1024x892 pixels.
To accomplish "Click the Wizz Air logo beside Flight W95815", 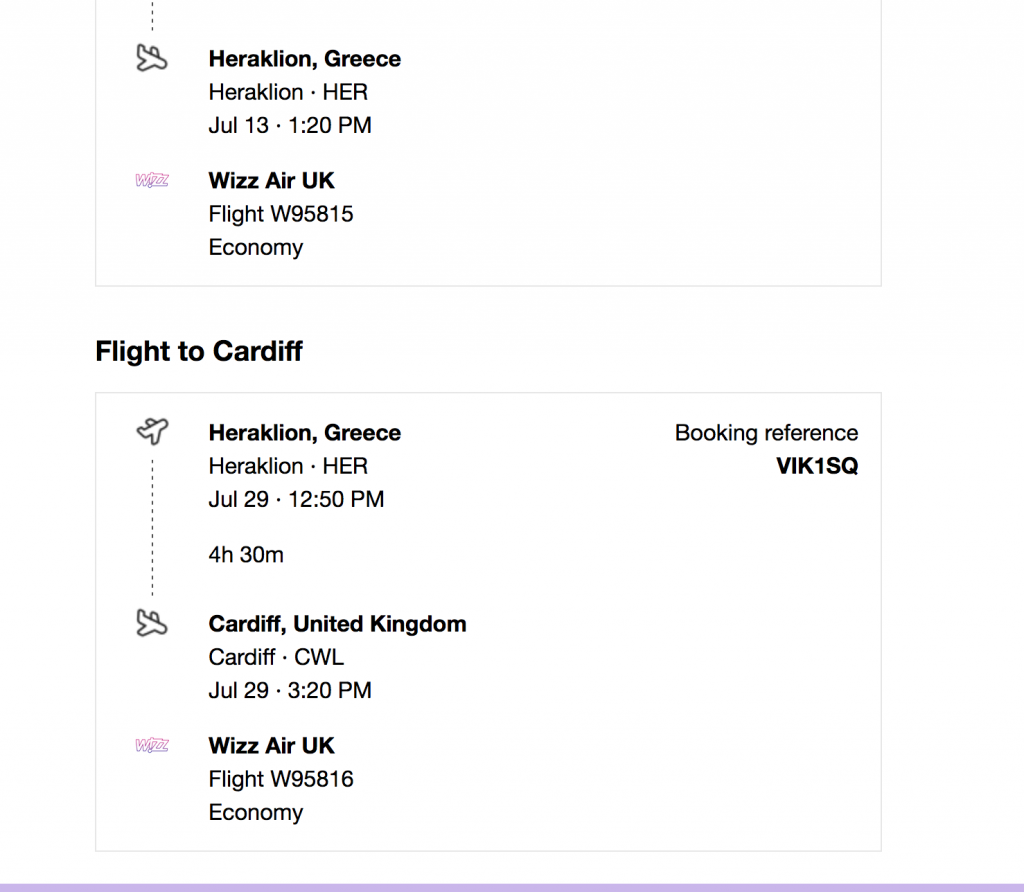I will click(152, 181).
